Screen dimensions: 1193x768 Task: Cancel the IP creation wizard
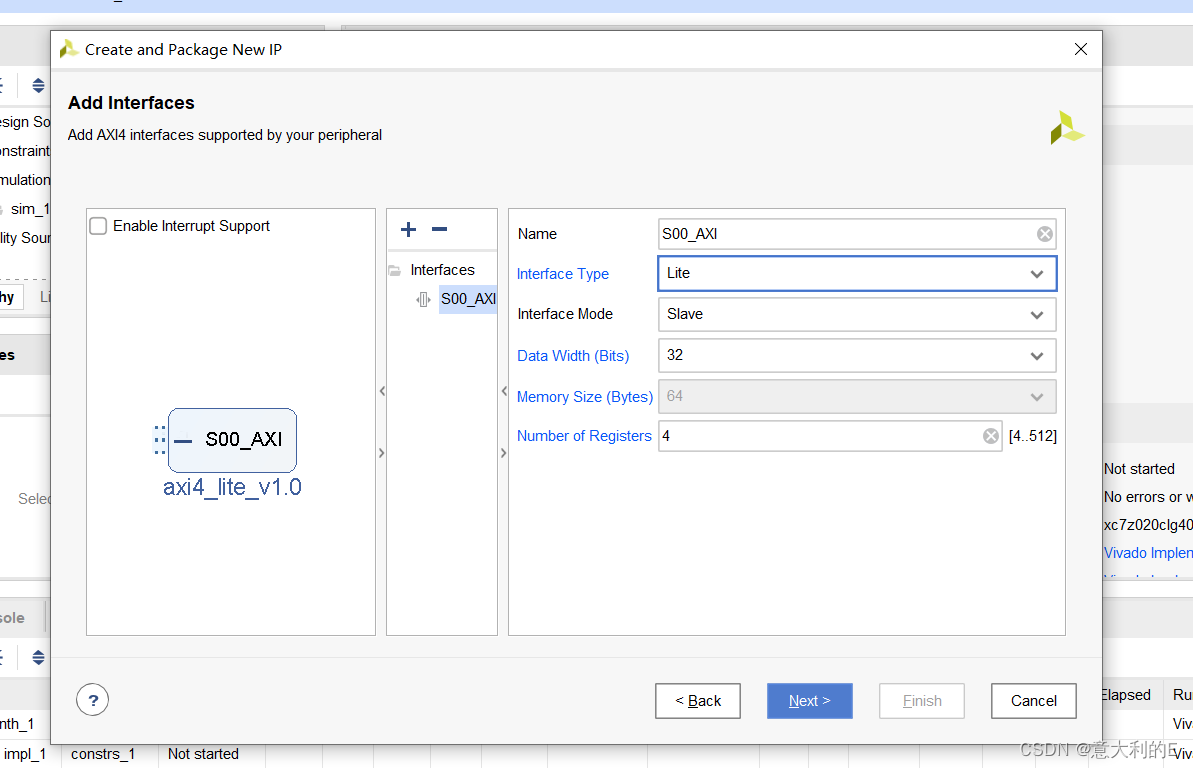point(1033,701)
